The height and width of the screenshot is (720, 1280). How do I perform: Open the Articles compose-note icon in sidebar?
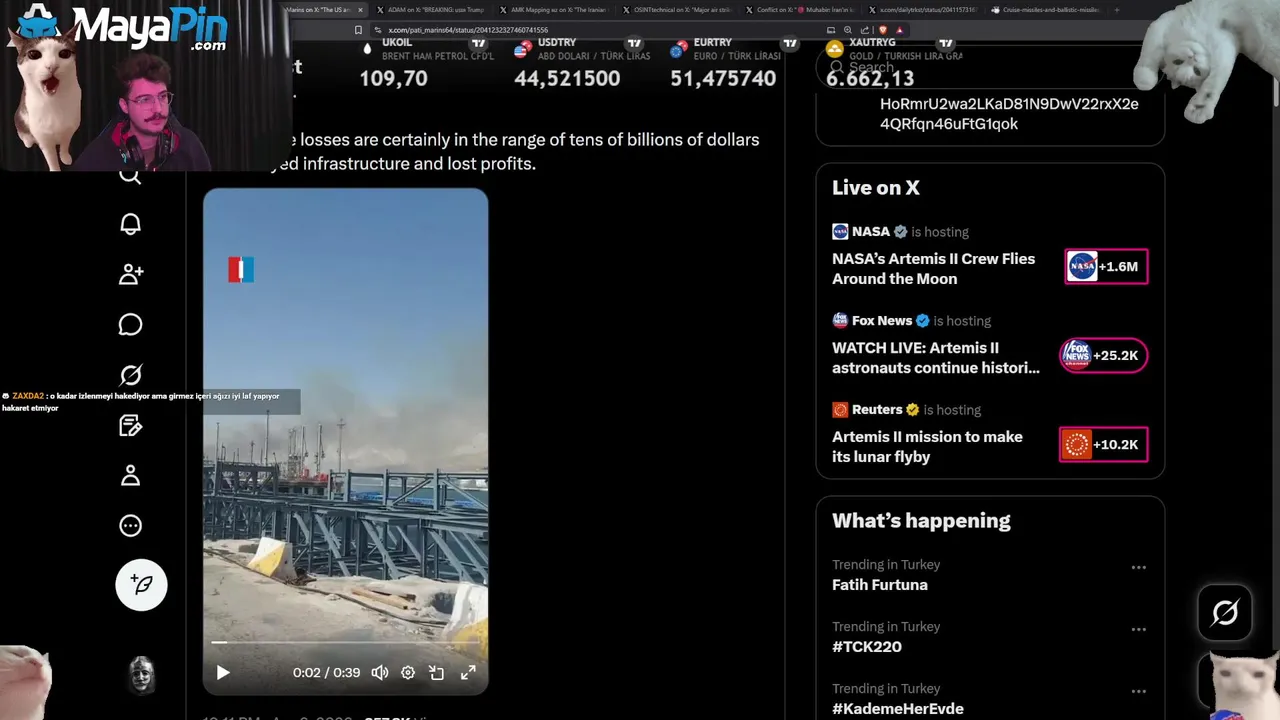(131, 426)
